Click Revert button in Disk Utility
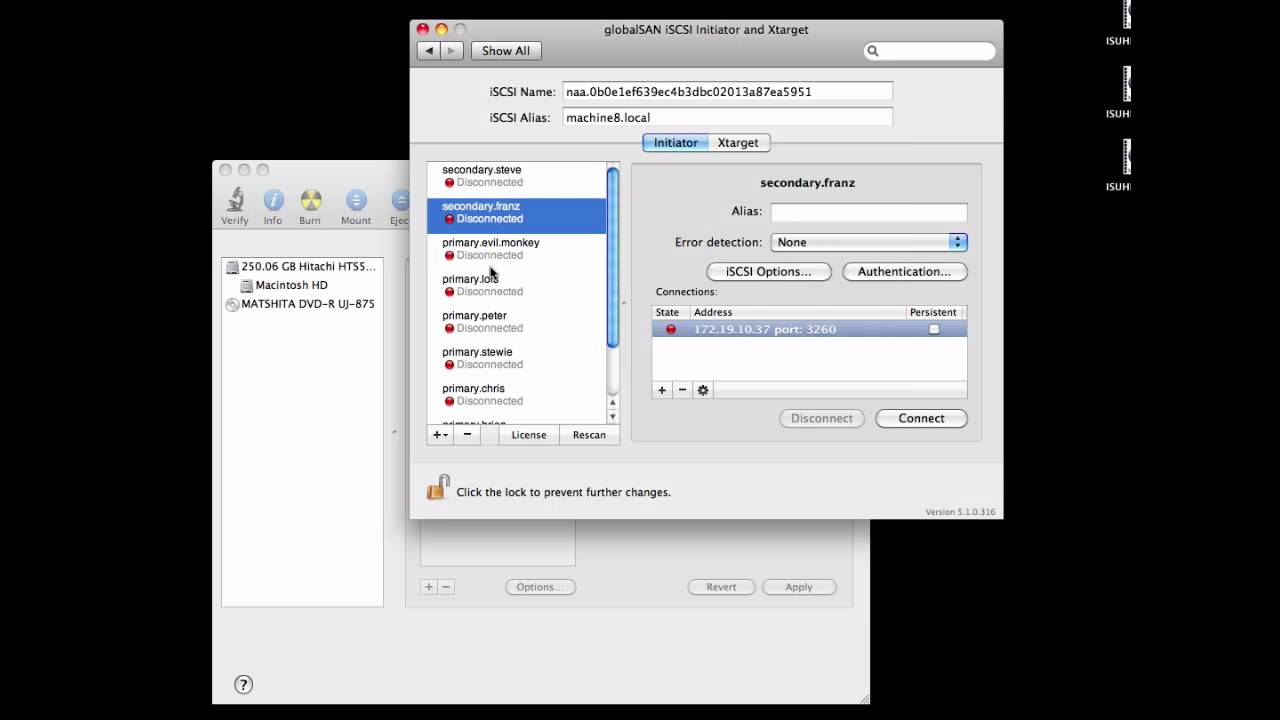 [721, 587]
